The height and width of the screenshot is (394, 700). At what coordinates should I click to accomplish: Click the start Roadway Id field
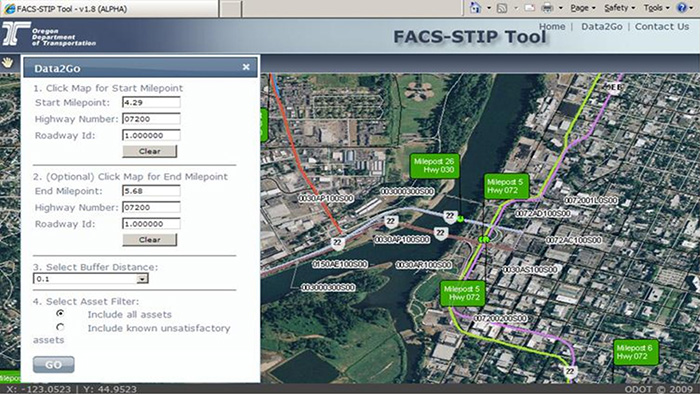tap(151, 136)
